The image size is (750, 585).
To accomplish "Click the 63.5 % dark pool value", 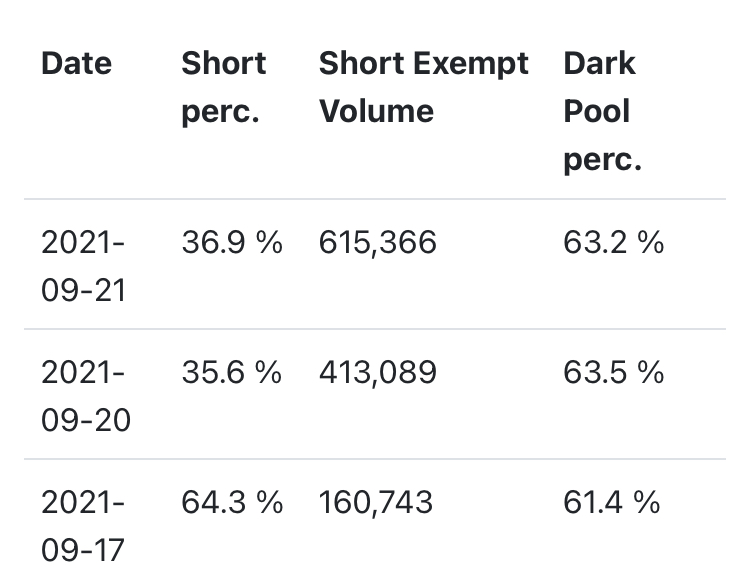I will (x=613, y=372).
